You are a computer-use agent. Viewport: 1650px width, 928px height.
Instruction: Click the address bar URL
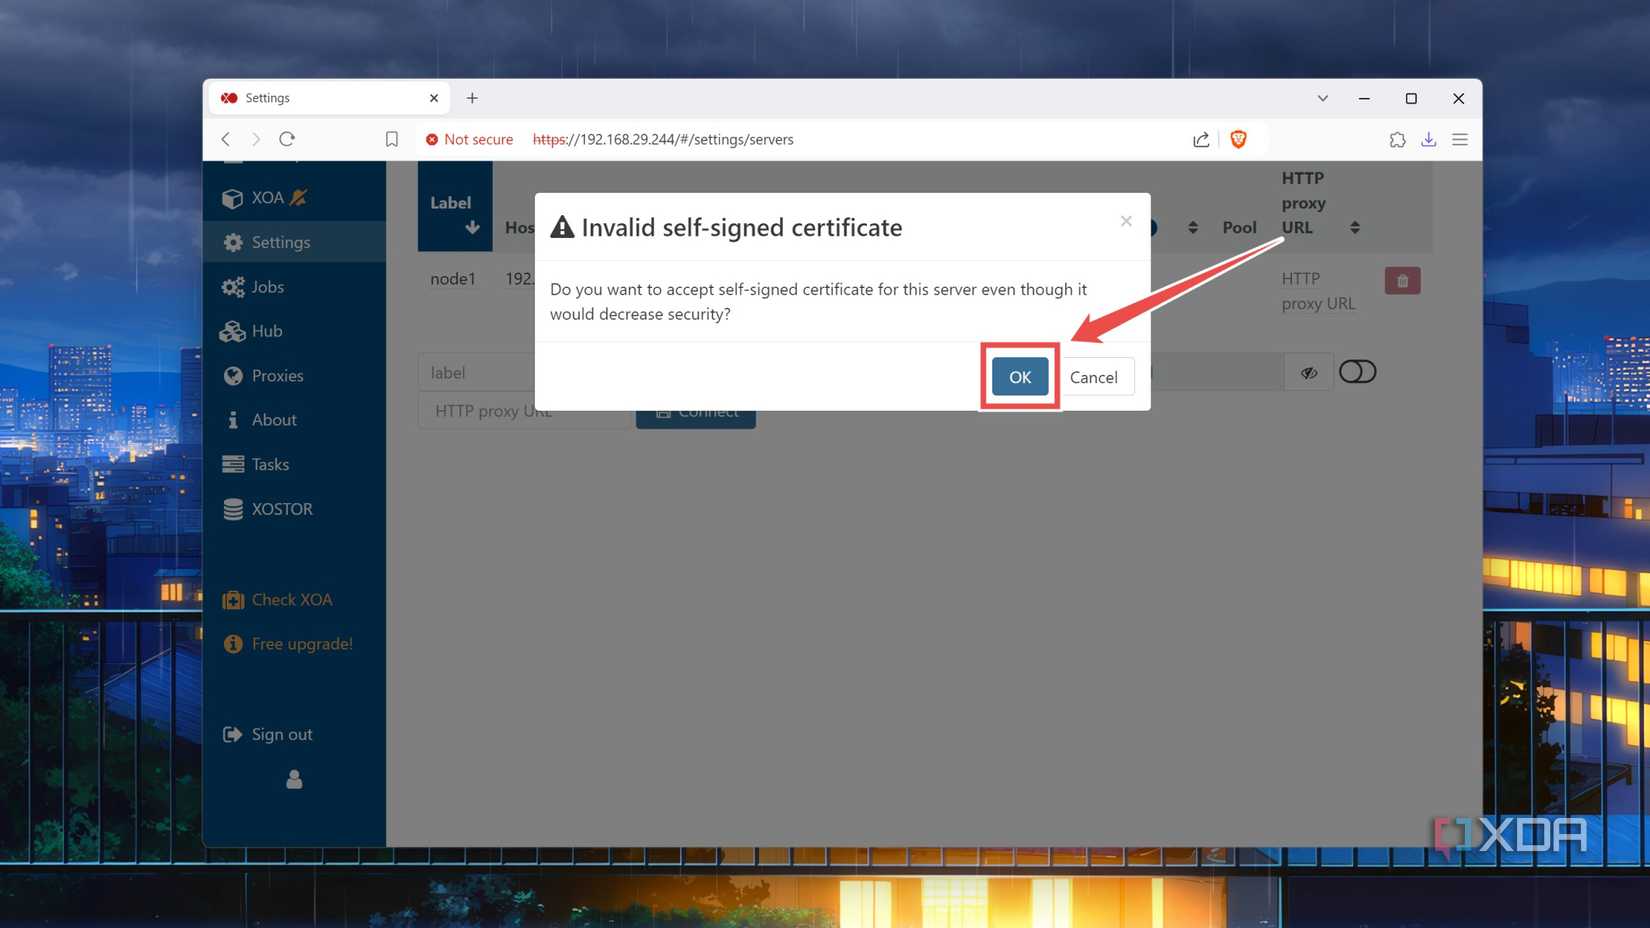663,139
